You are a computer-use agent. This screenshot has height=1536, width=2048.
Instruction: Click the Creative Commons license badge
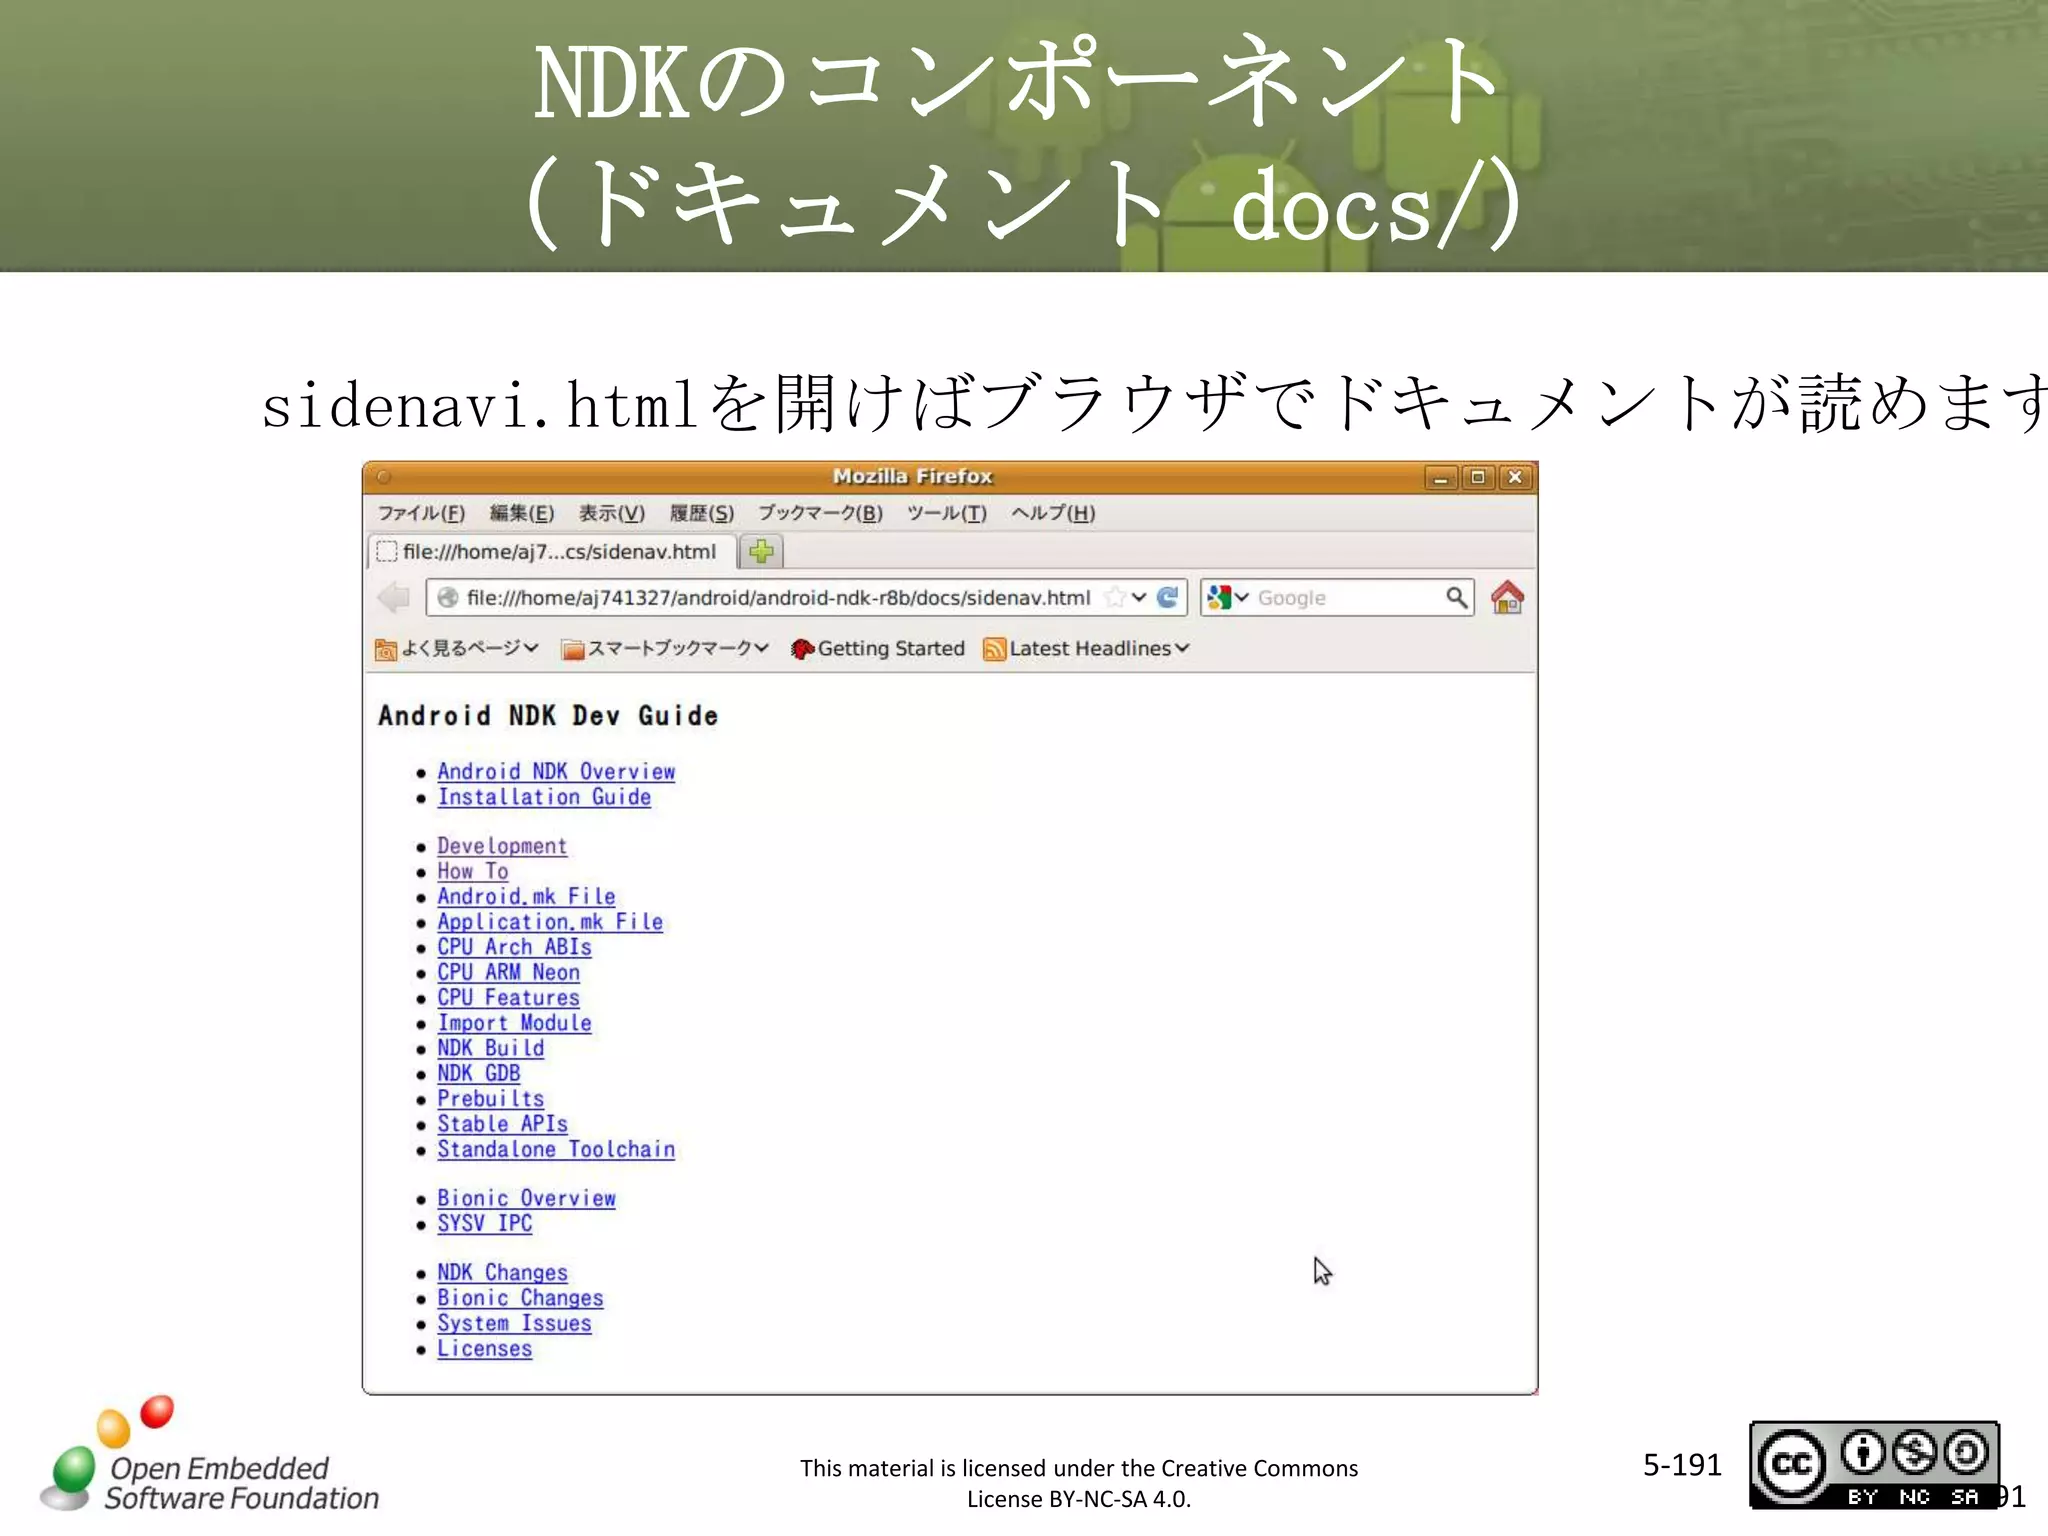click(x=1874, y=1465)
